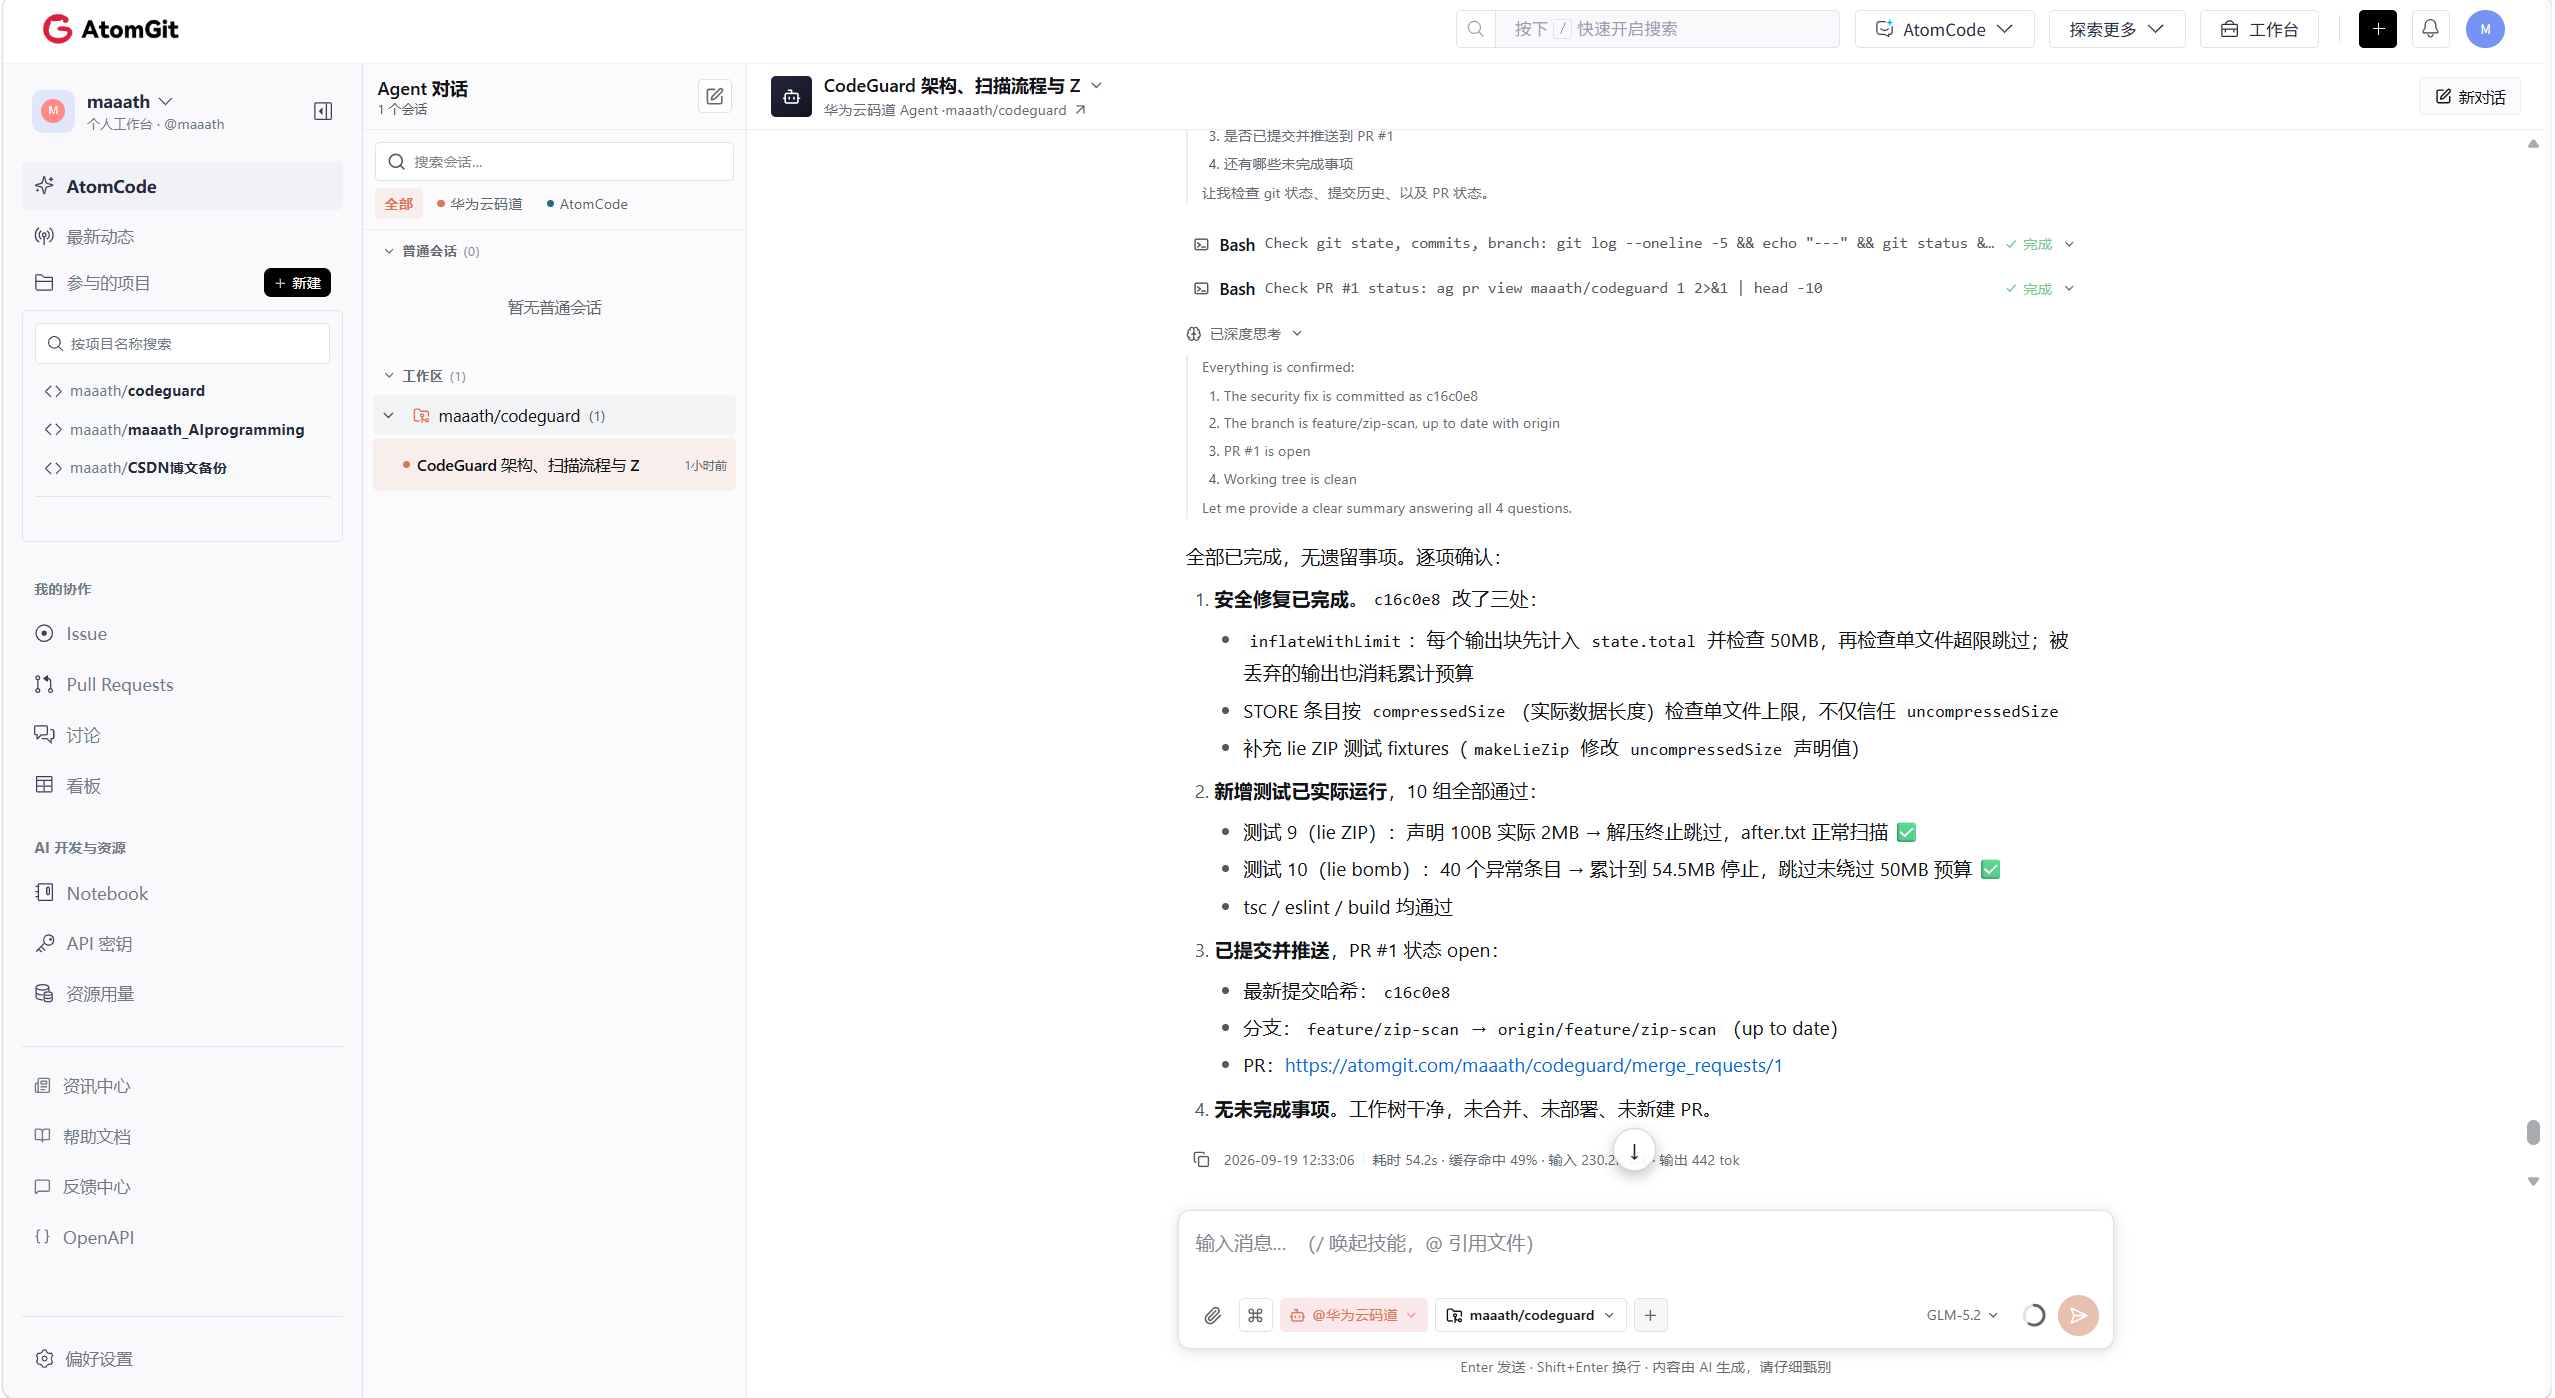The image size is (2555, 1398).
Task: Click the black plus create button
Action: coord(2378,29)
